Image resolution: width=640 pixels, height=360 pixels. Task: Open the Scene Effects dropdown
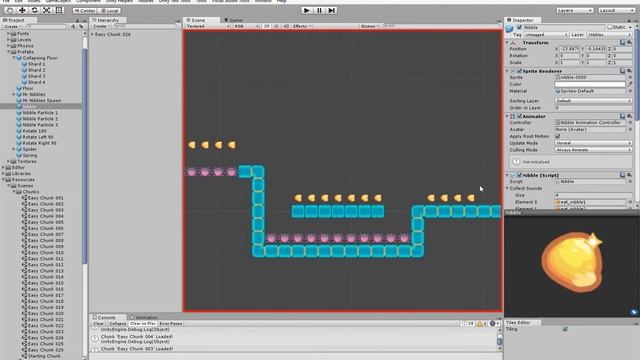(302, 26)
